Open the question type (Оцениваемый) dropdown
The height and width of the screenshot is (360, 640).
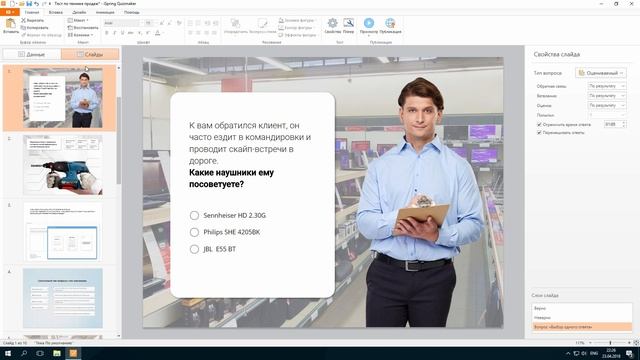[x=601, y=73]
